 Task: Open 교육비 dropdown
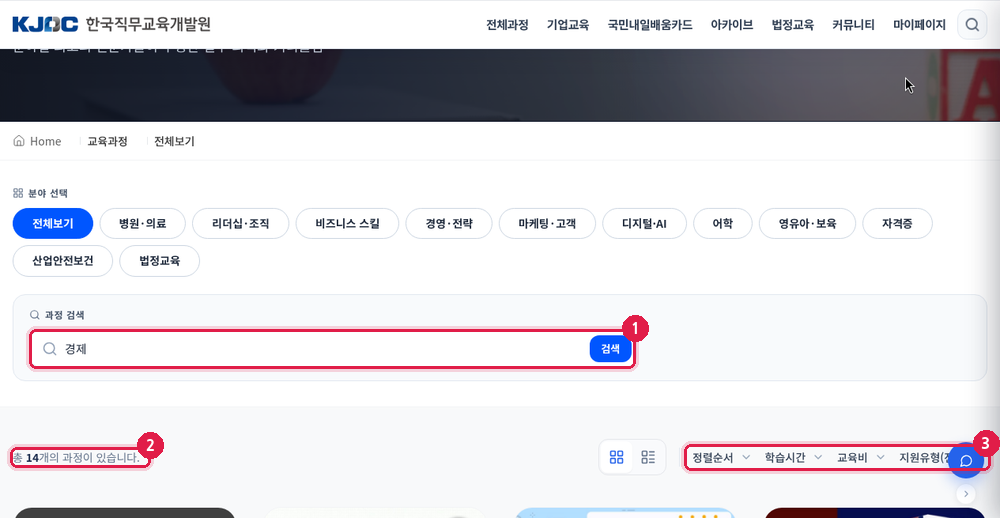click(x=860, y=457)
